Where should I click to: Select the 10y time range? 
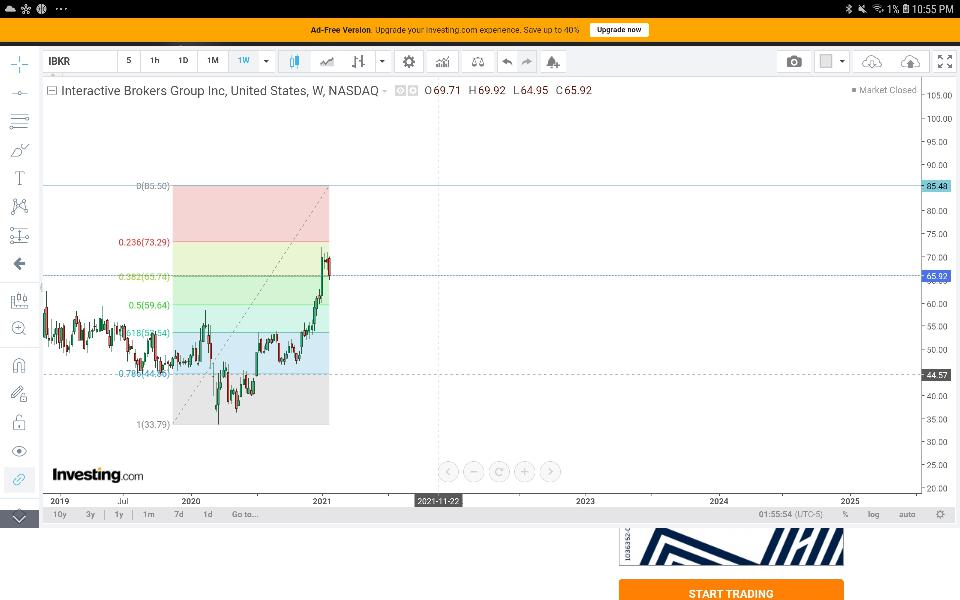click(59, 514)
